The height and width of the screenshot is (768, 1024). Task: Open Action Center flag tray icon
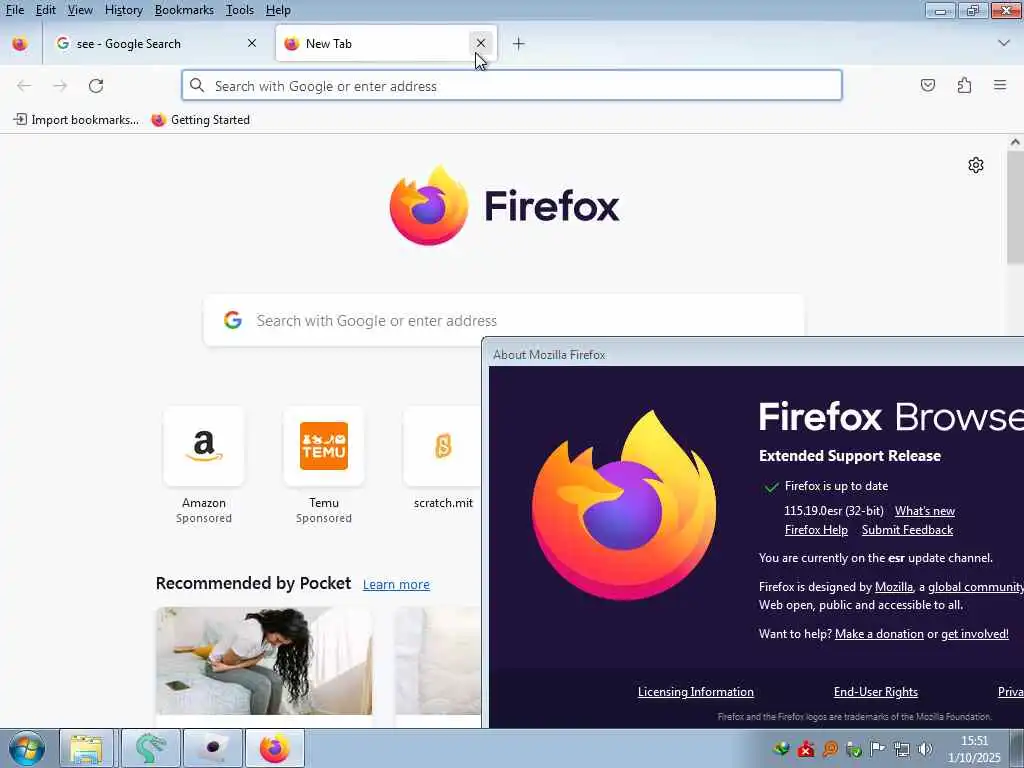878,748
